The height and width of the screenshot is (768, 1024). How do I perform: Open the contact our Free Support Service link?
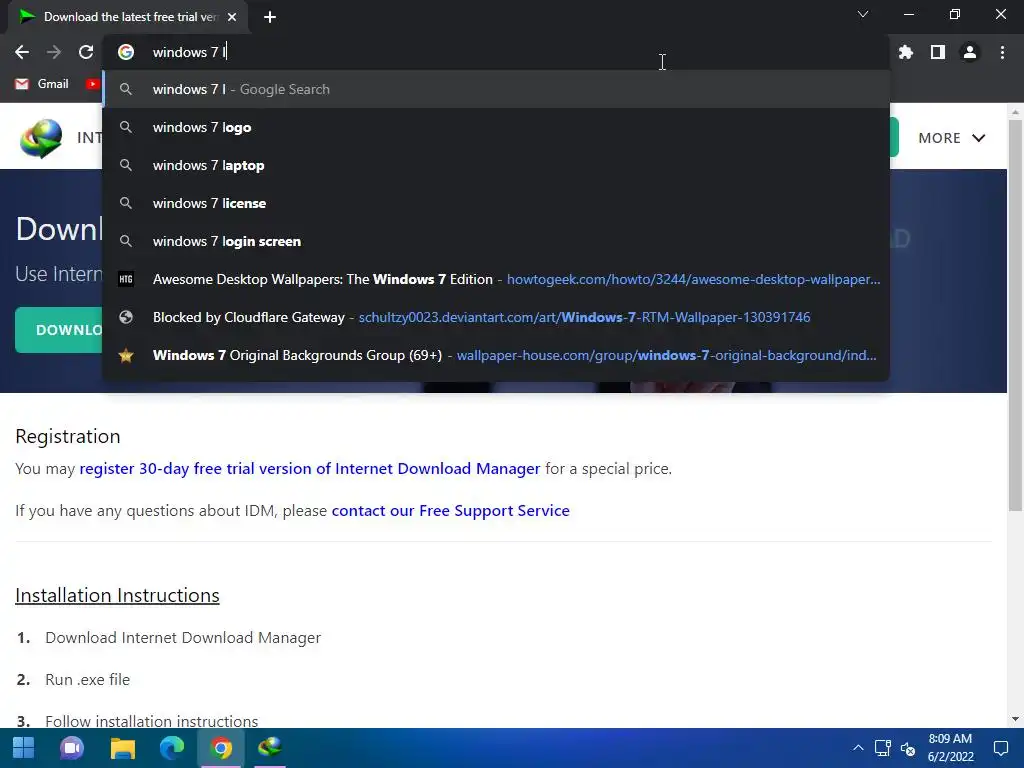(451, 510)
